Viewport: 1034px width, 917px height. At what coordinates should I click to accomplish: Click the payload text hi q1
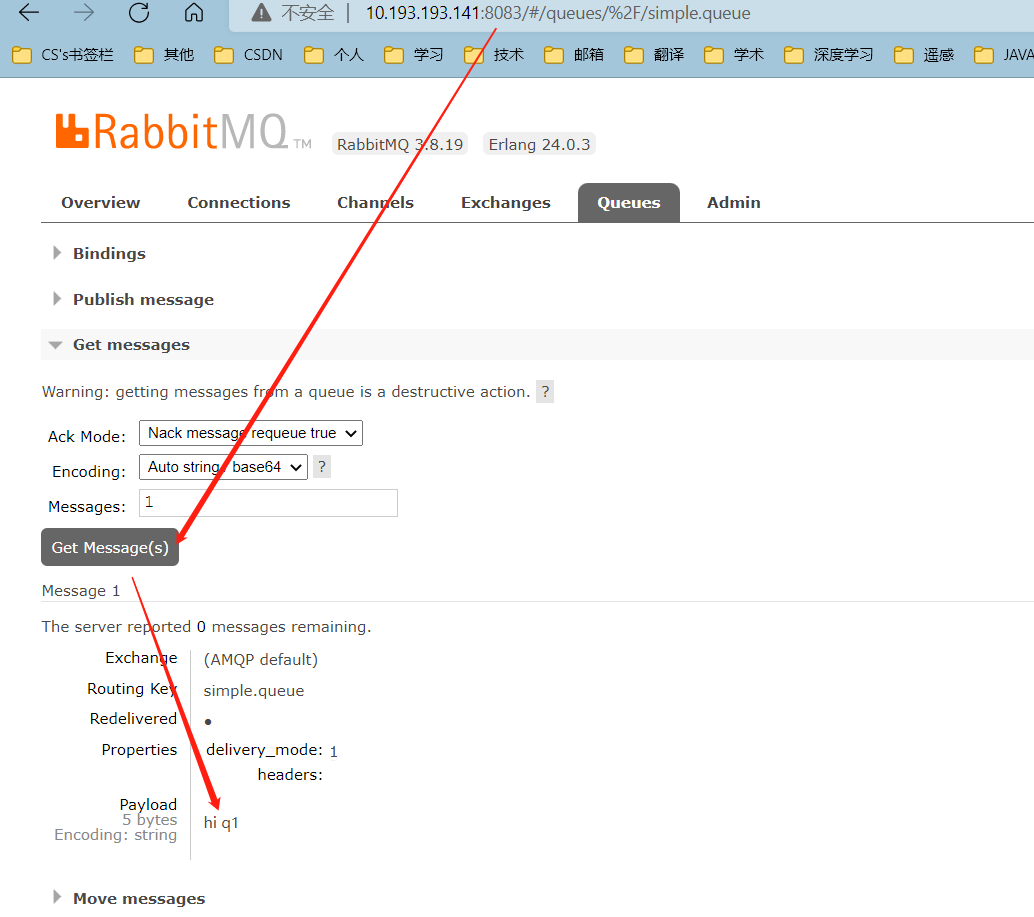[221, 823]
